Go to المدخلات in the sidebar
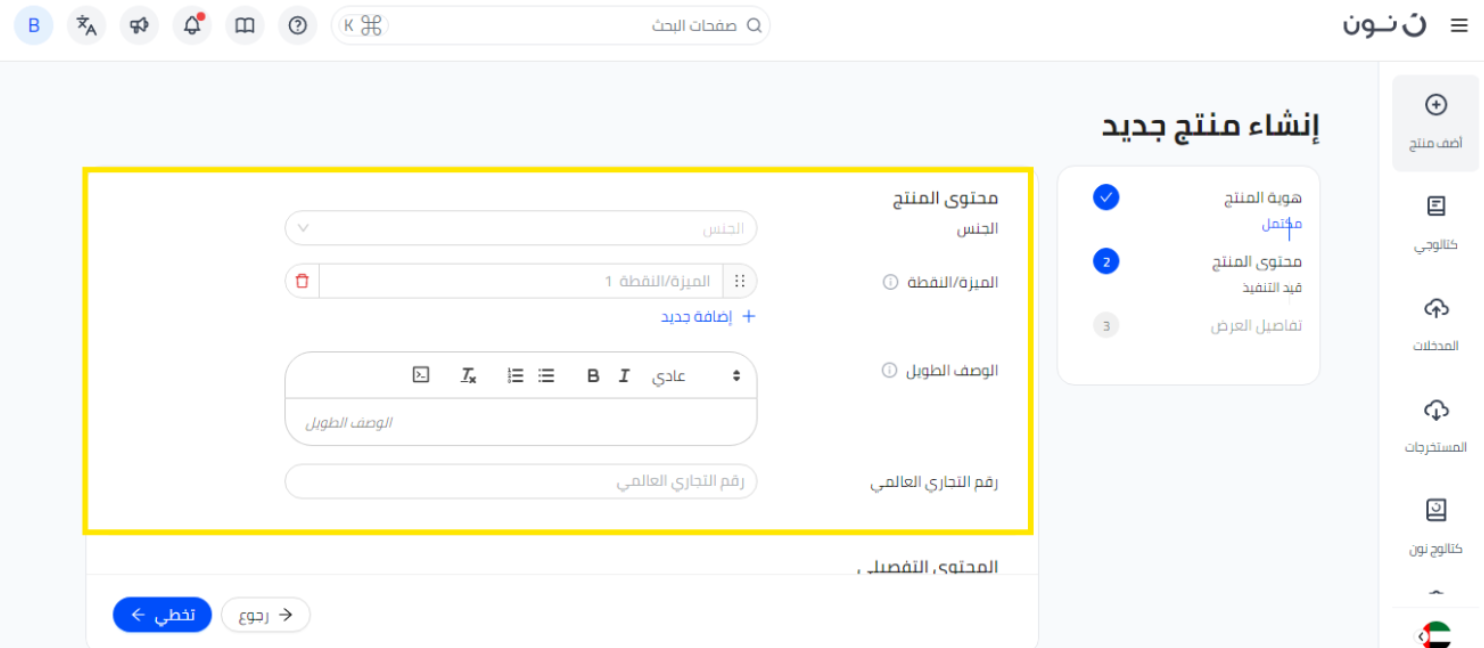Image resolution: width=1484 pixels, height=648 pixels. 1435,324
